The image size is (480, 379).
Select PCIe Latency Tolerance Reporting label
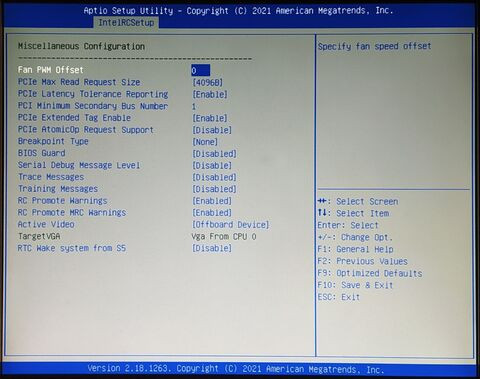[x=93, y=94]
